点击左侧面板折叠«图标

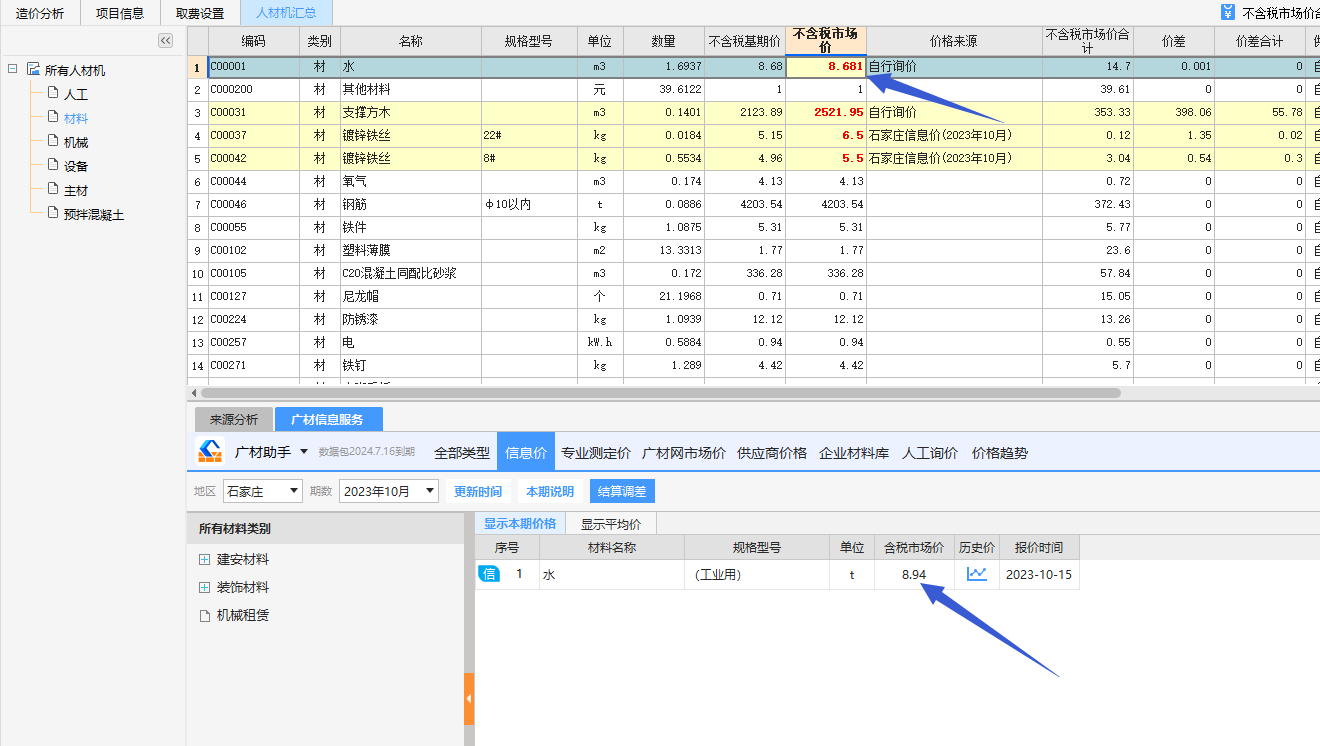tap(165, 41)
